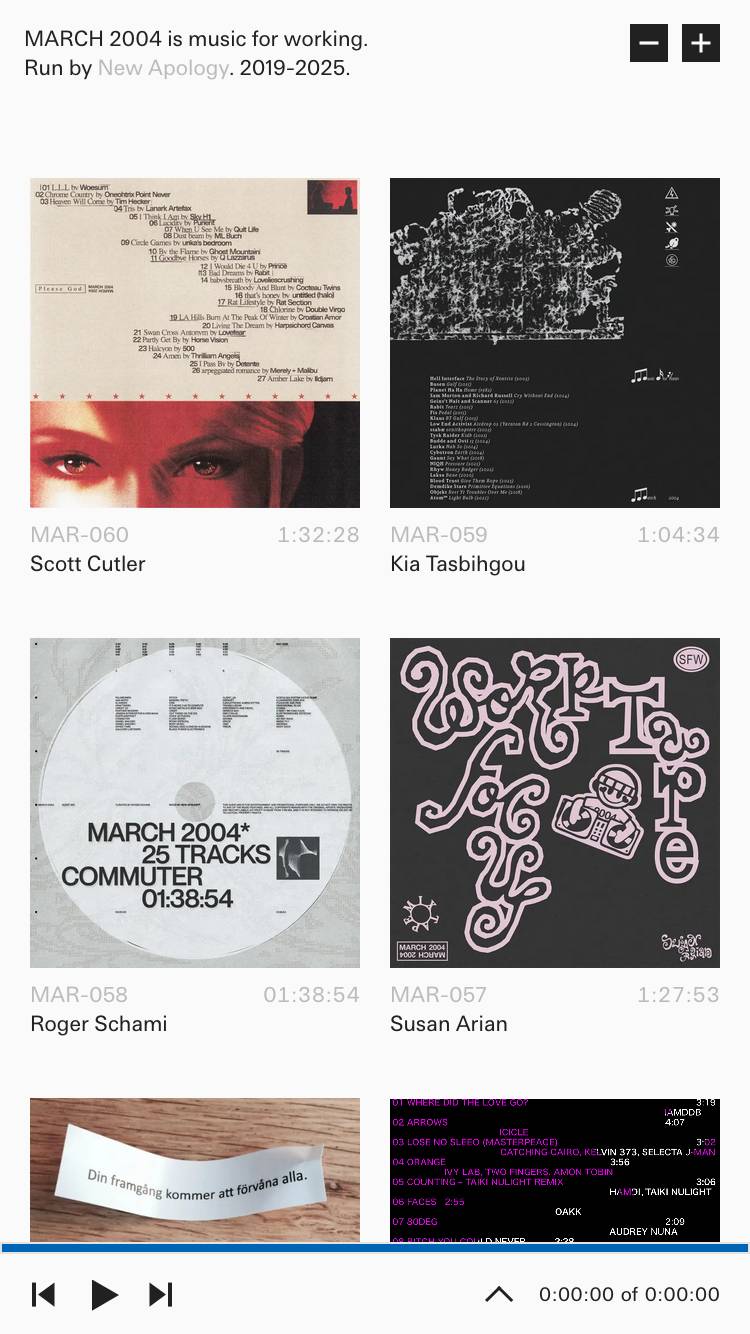Click the MAR-057 catalog label
Viewport: 750px width, 1334px height.
coord(439,994)
